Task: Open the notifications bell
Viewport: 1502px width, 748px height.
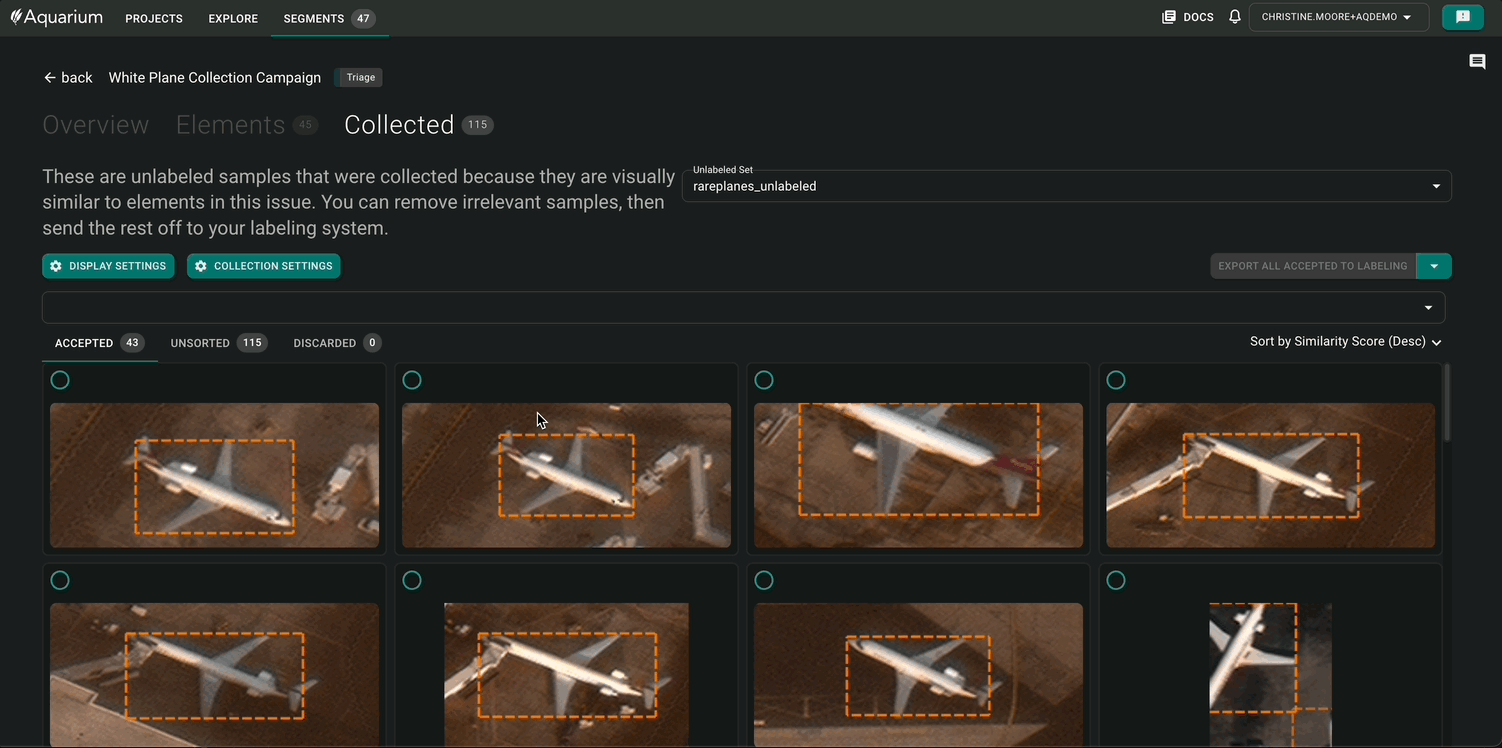Action: click(x=1235, y=17)
